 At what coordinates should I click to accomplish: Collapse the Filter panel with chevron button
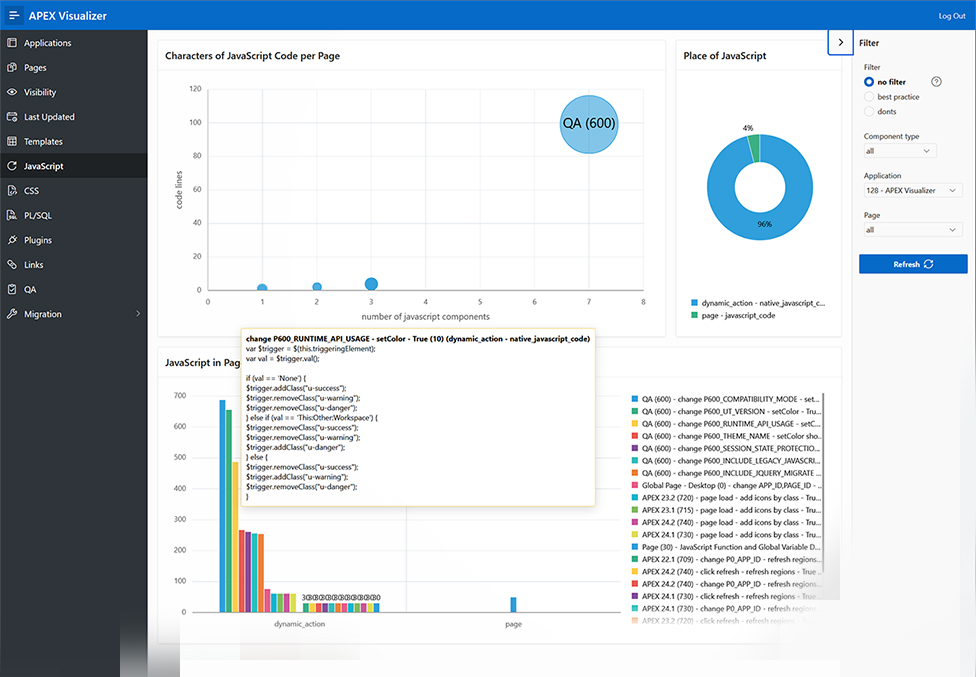pyautogui.click(x=840, y=42)
